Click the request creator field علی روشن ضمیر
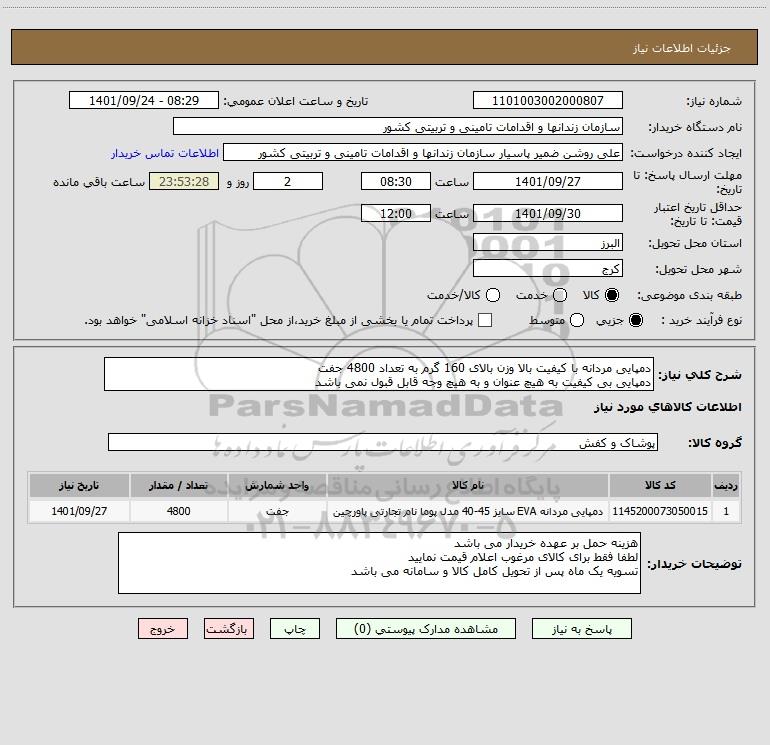This screenshot has height=745, width=770. (x=423, y=153)
